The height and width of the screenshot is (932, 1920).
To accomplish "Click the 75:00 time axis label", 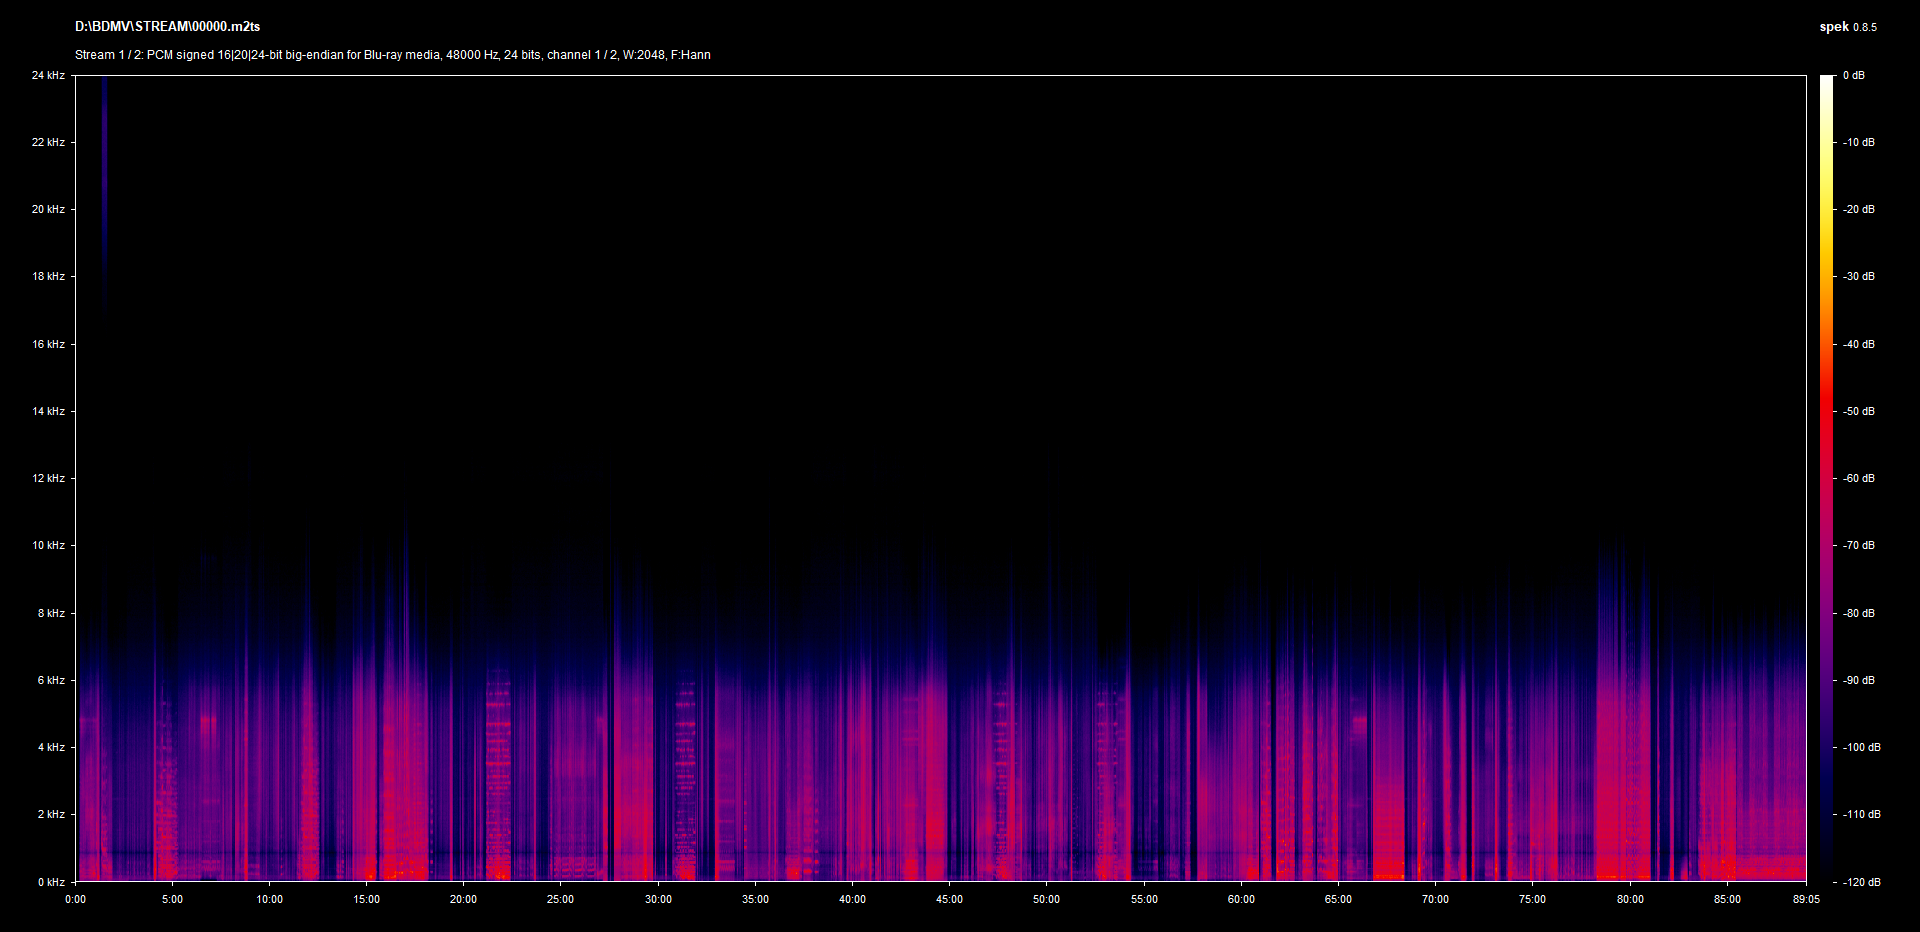I will pos(1532,899).
